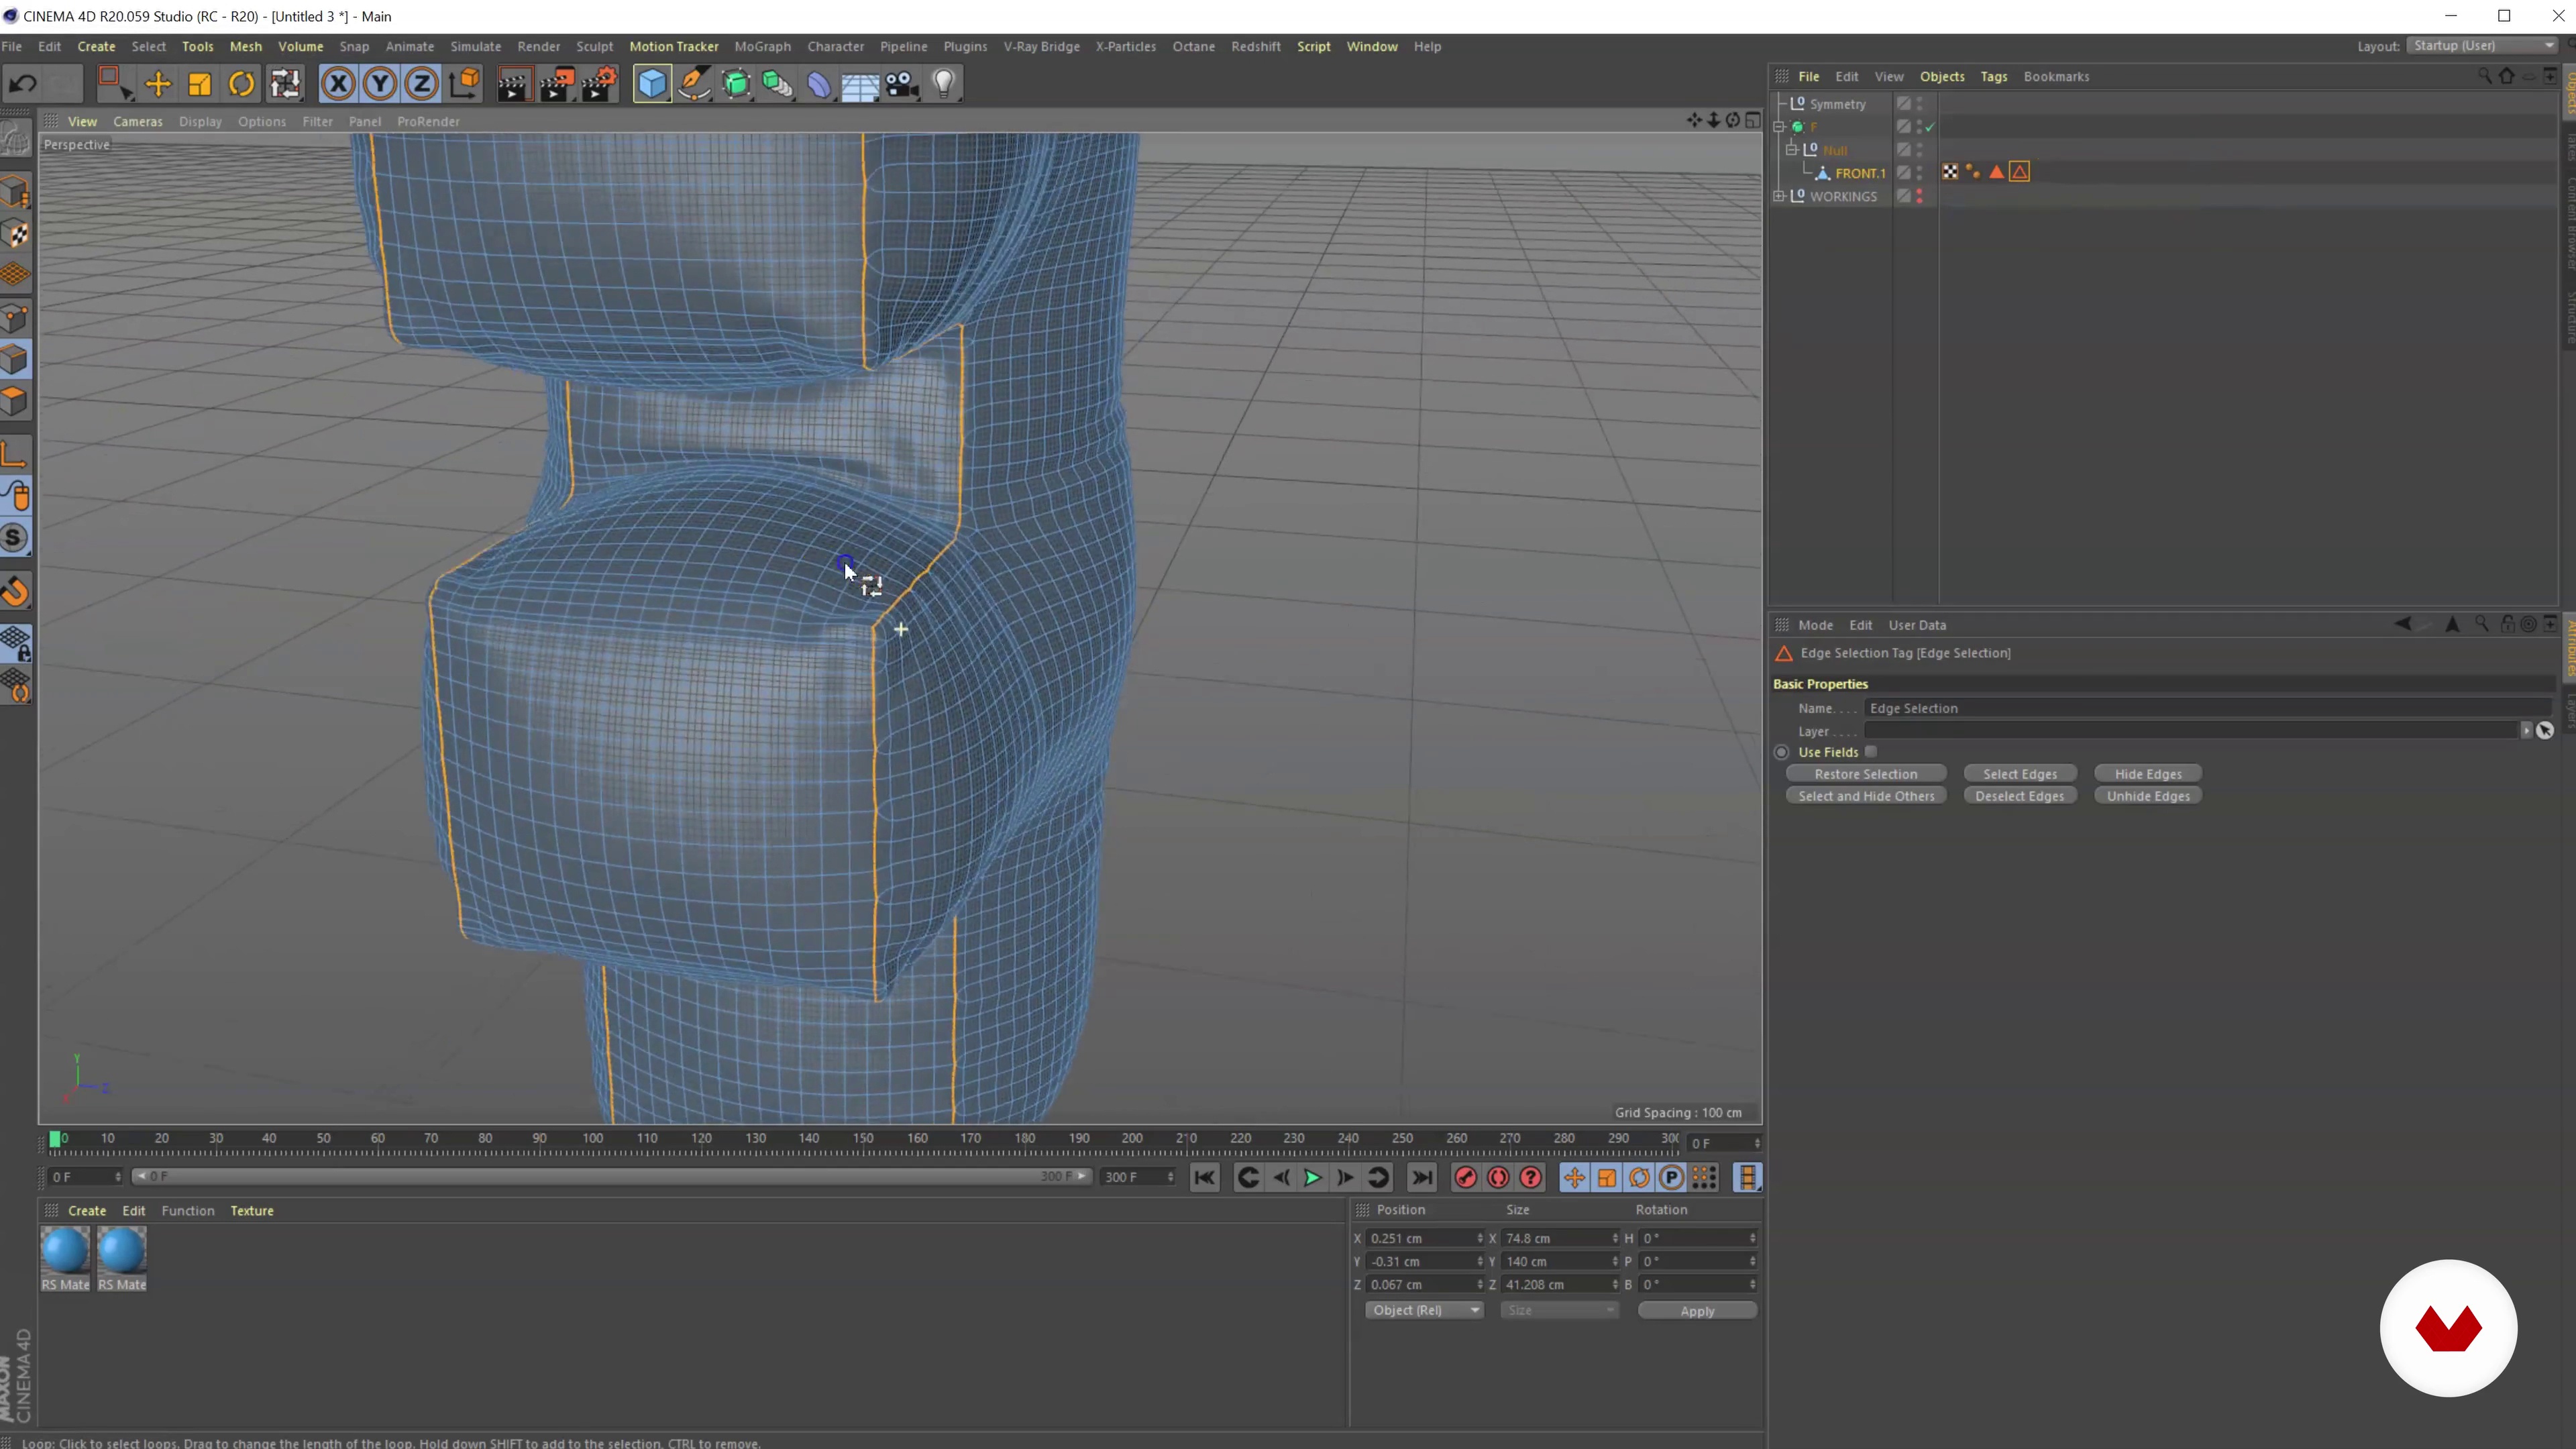
Task: Click Render View clapperboard icon
Action: [x=514, y=84]
